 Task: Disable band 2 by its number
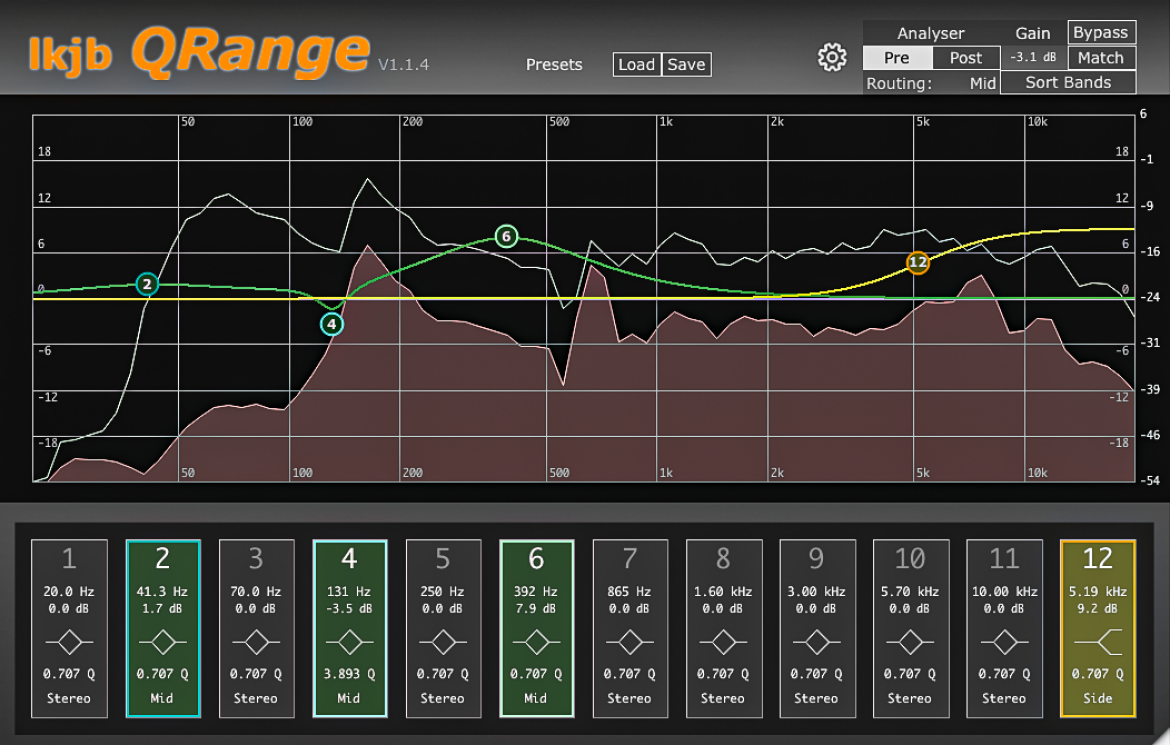tap(163, 558)
